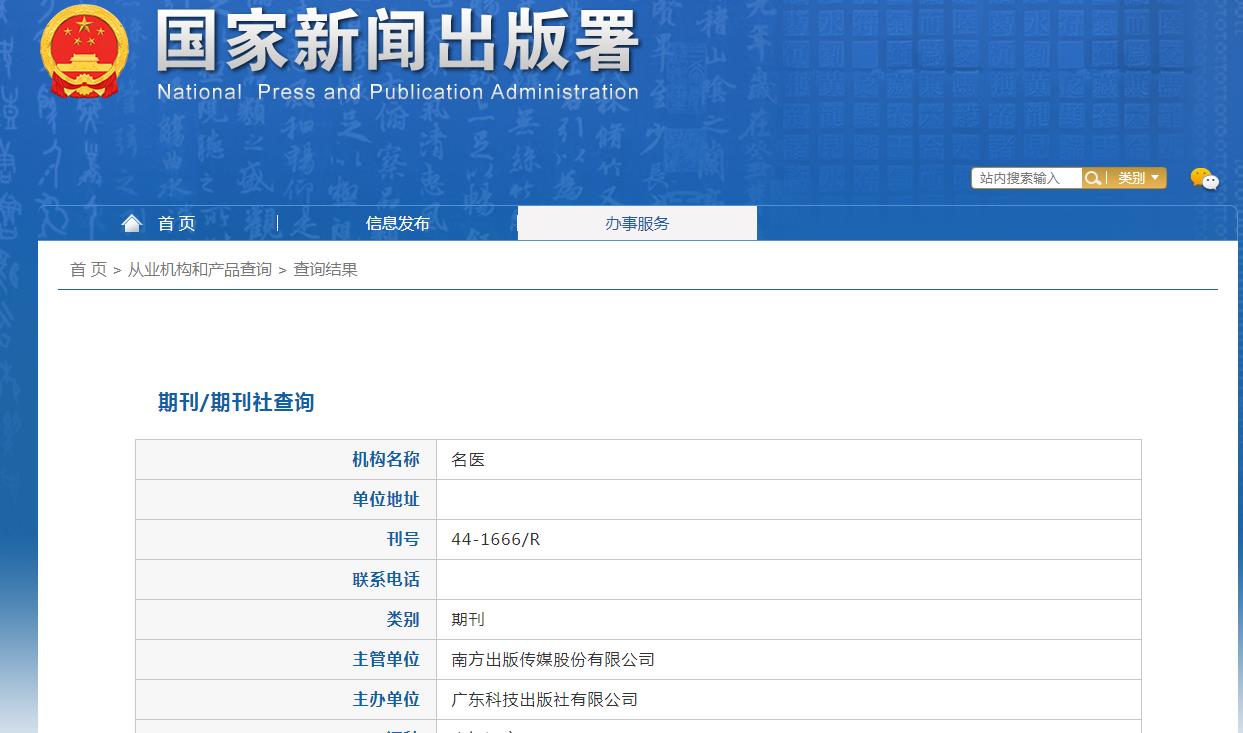
Task: Expand the search category selector
Action: (x=1138, y=178)
